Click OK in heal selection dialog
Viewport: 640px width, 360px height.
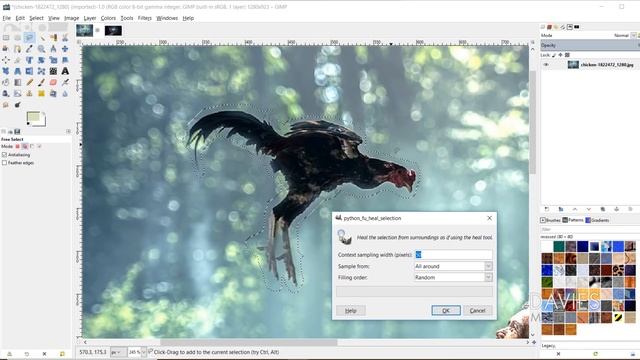point(446,311)
